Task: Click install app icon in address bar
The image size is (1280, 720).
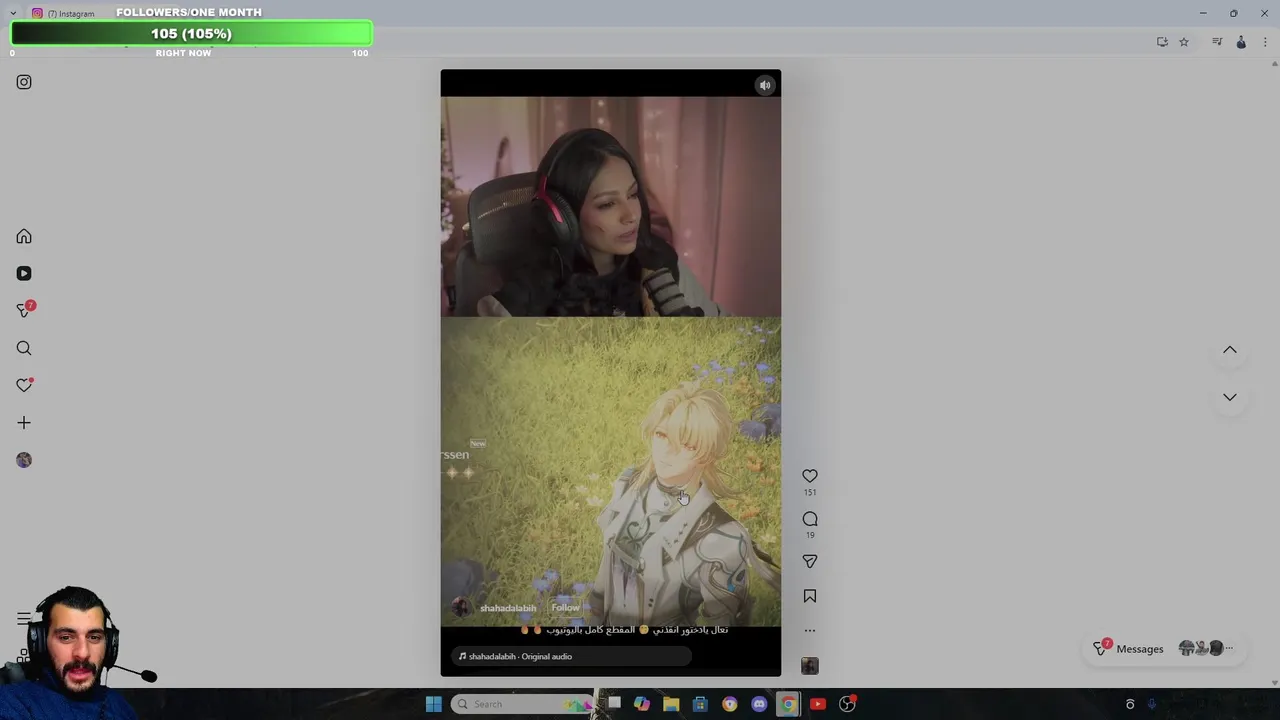Action: click(x=1162, y=42)
